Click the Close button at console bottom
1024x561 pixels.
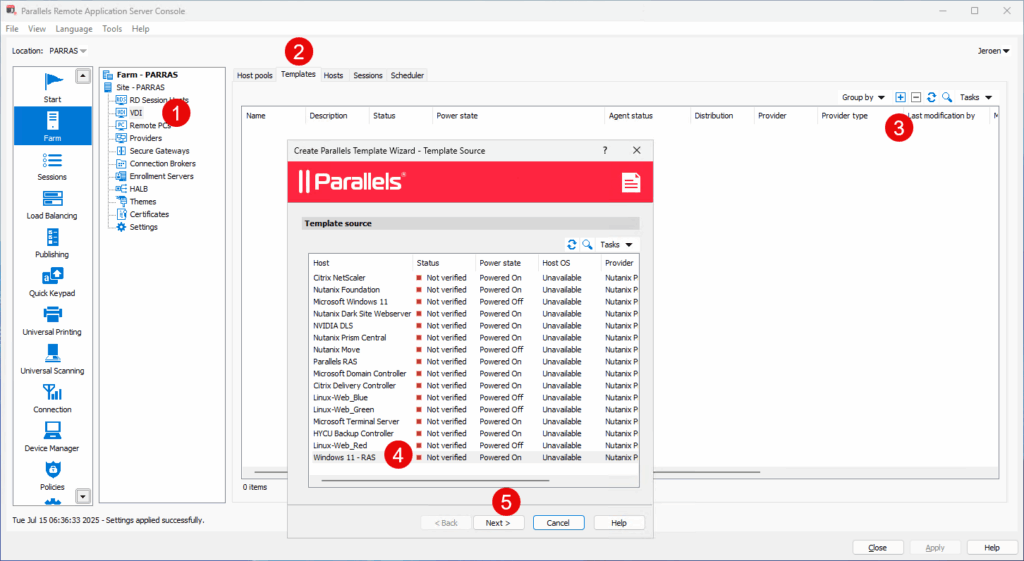pyautogui.click(x=878, y=547)
